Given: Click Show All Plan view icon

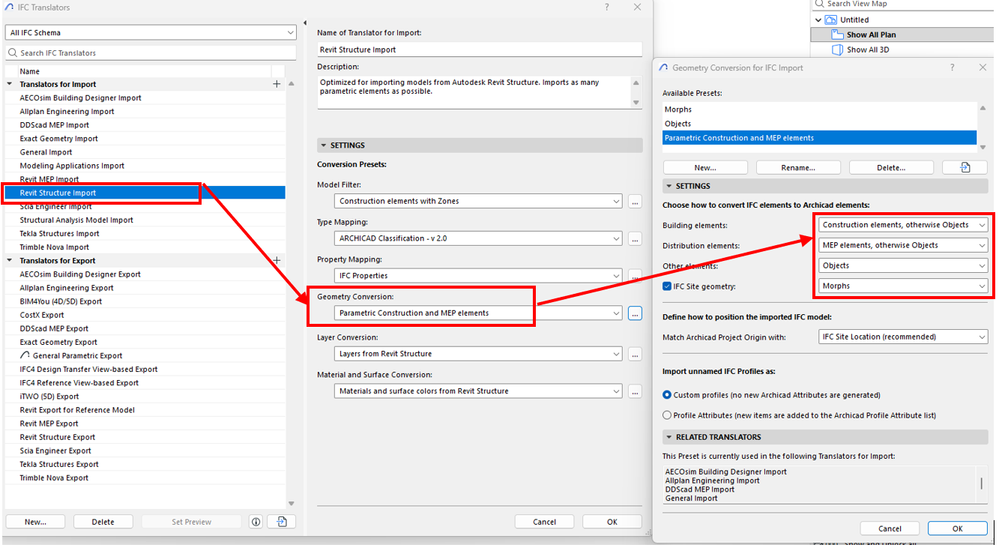Looking at the screenshot, I should coord(837,34).
